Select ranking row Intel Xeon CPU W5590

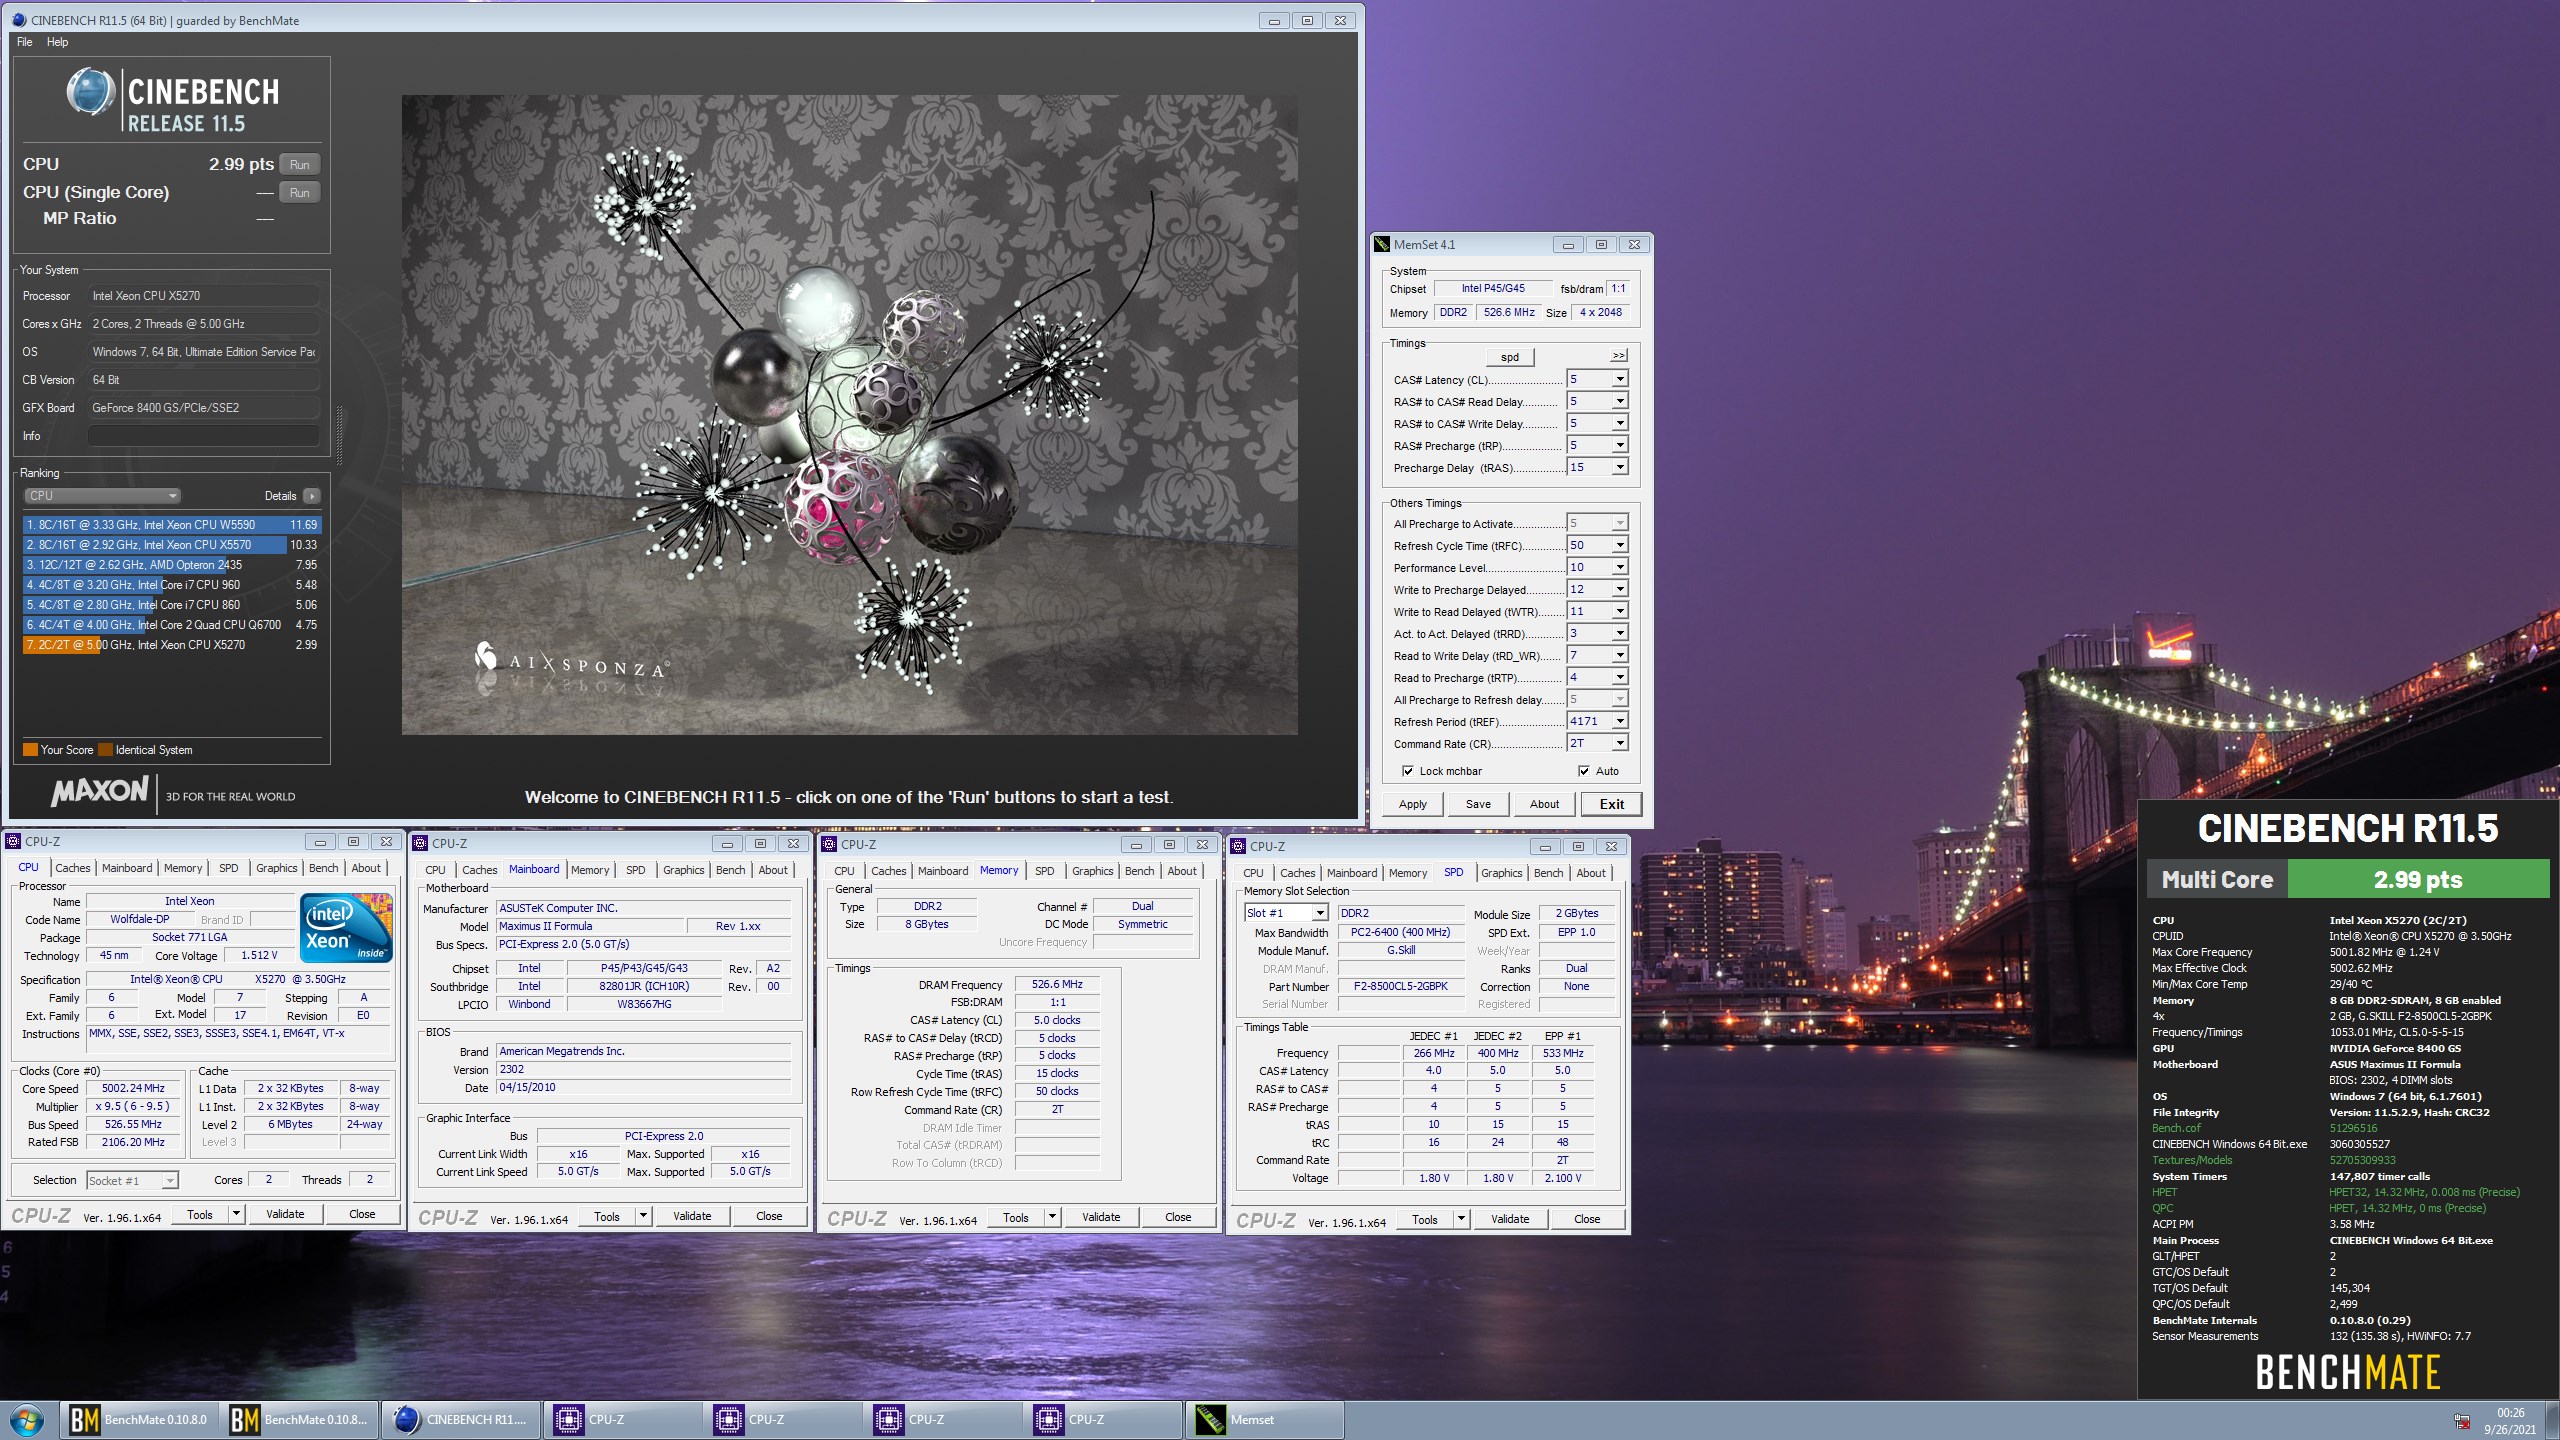coord(171,525)
